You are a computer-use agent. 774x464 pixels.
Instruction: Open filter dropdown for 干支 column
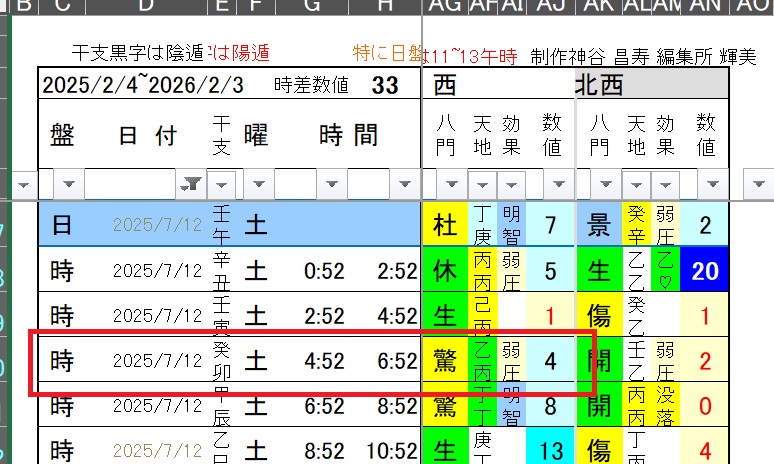click(x=223, y=184)
